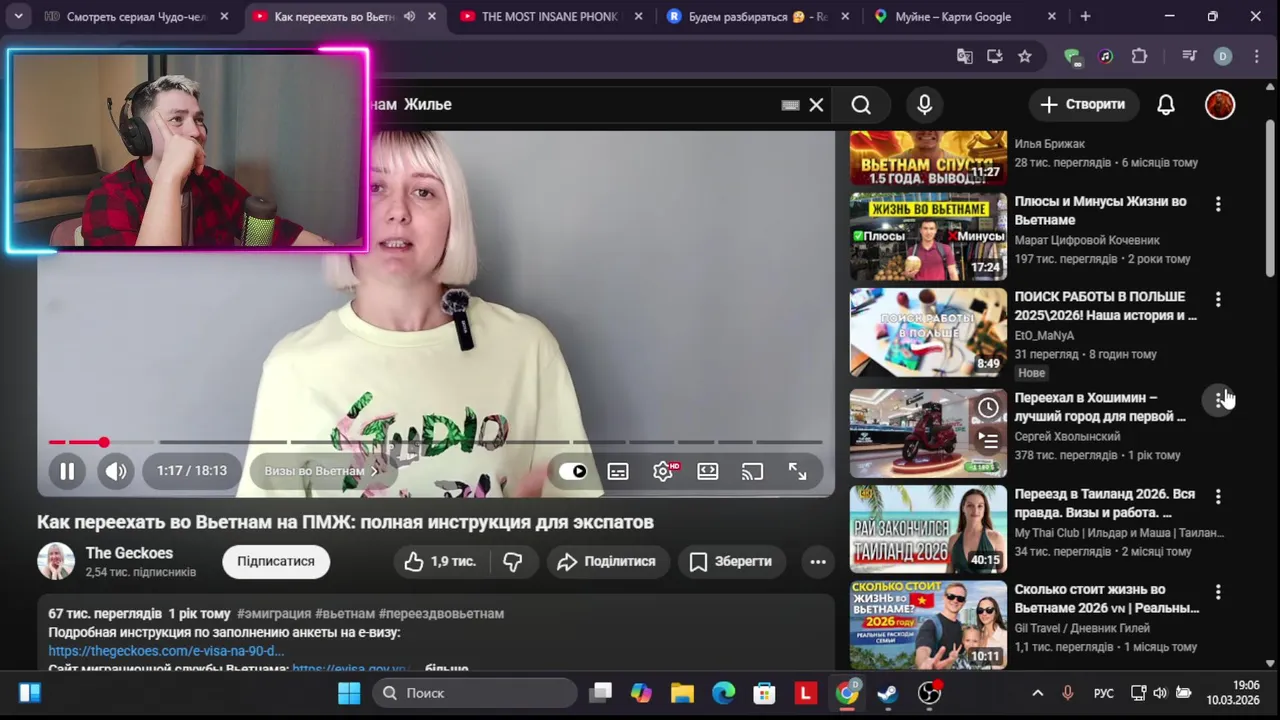
Task: Open YouTube account avatar menu
Action: pos(1220,104)
